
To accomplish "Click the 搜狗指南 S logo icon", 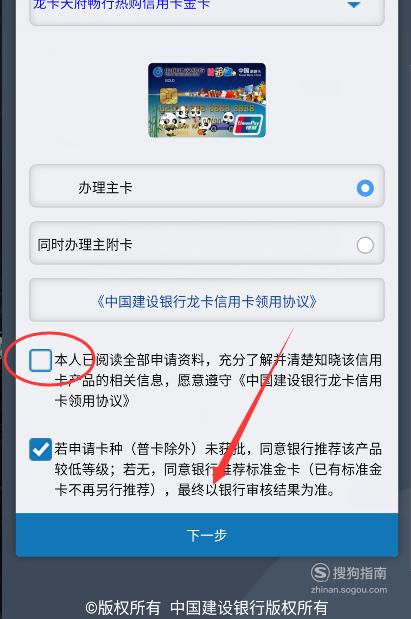I will pyautogui.click(x=320, y=572).
